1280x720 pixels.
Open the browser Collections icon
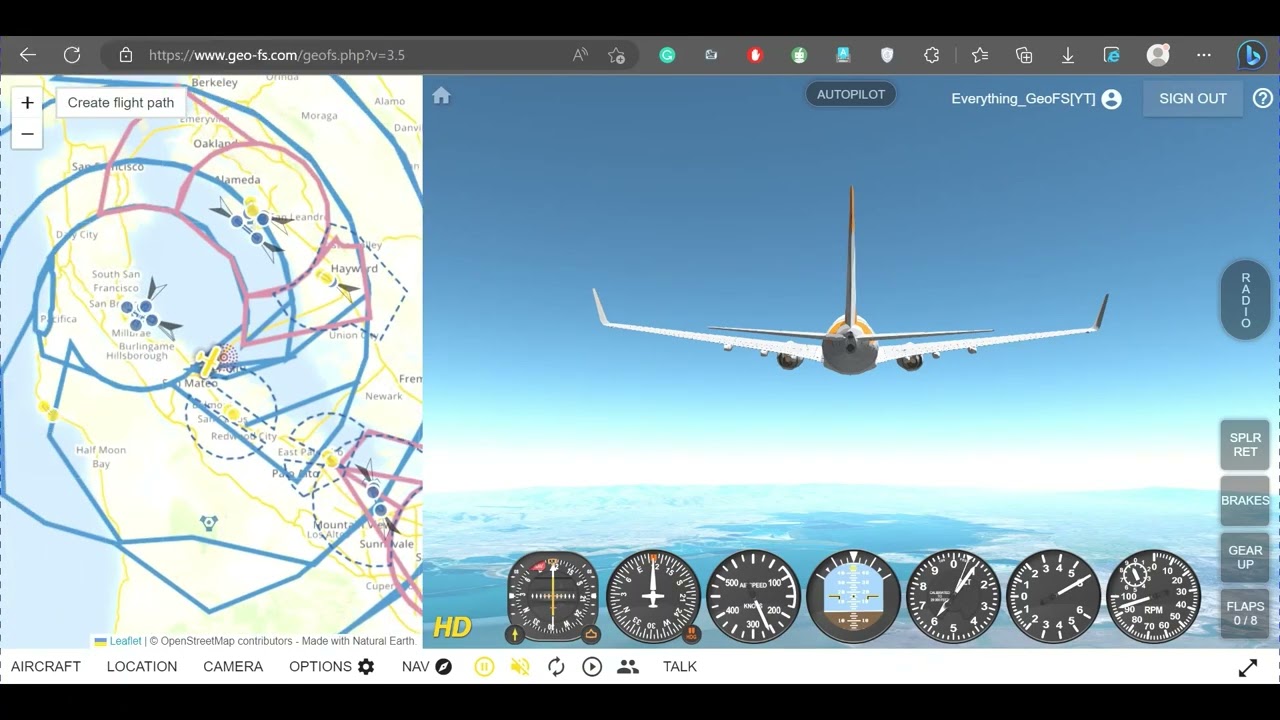click(1024, 55)
